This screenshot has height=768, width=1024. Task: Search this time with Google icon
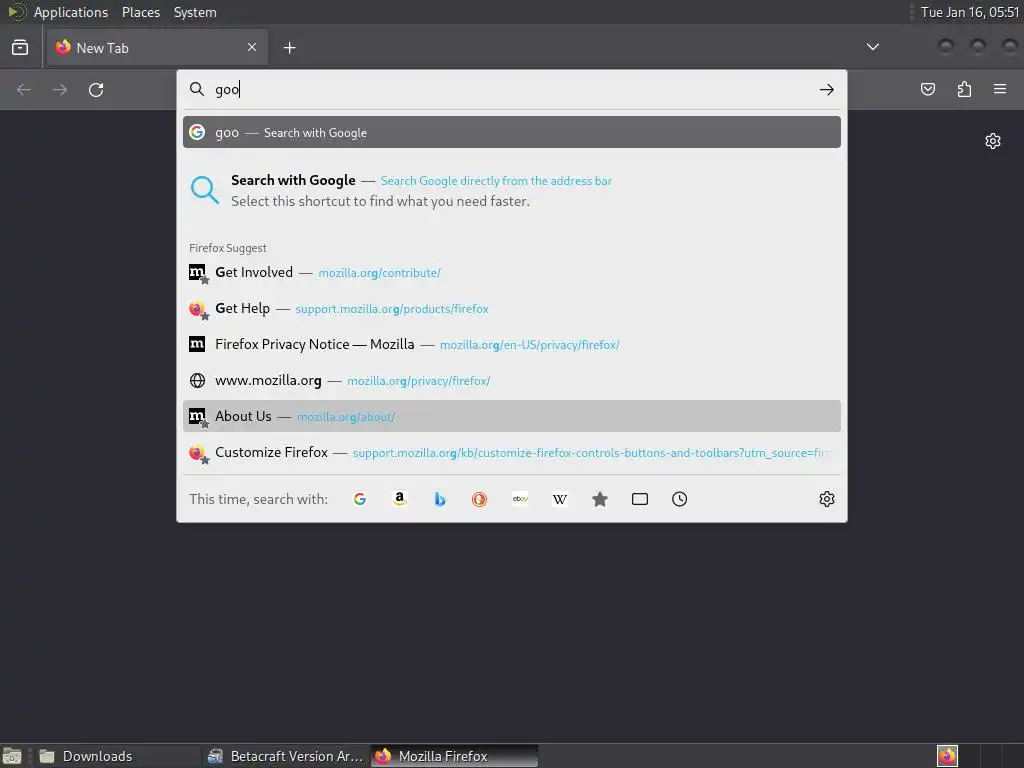coord(360,499)
